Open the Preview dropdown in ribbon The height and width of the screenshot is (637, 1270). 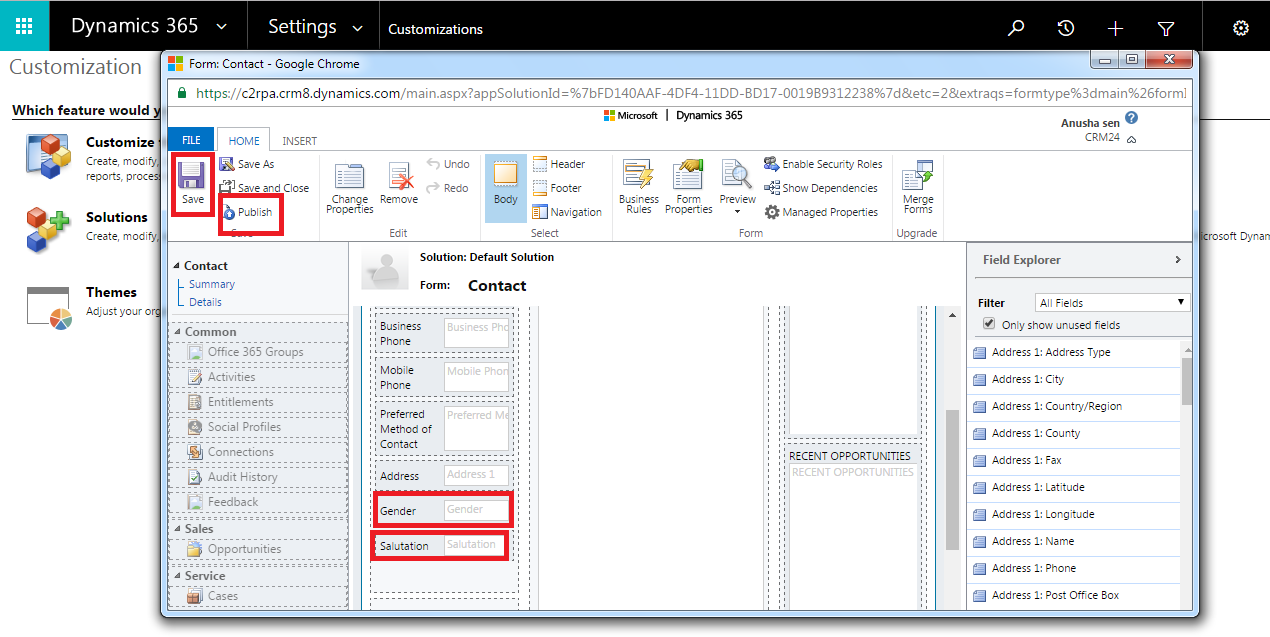[x=737, y=187]
